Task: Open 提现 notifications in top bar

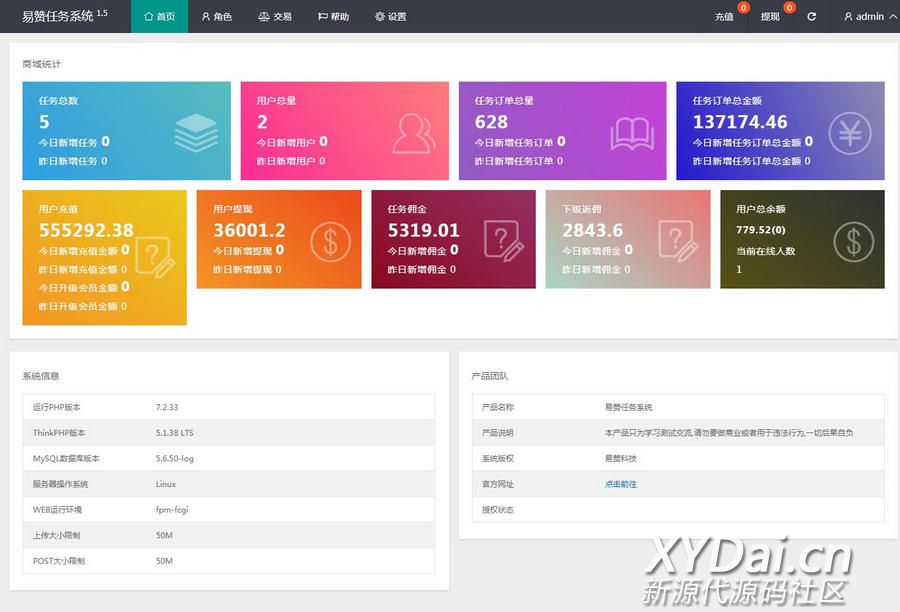Action: [x=771, y=17]
